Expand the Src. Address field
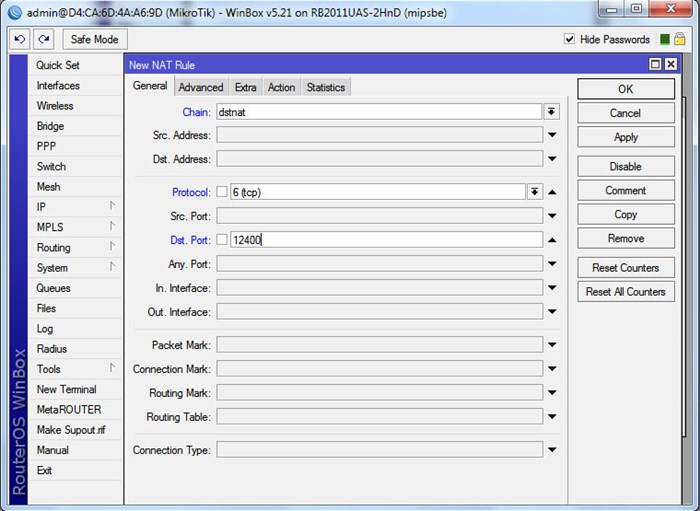The image size is (700, 511). tap(552, 135)
